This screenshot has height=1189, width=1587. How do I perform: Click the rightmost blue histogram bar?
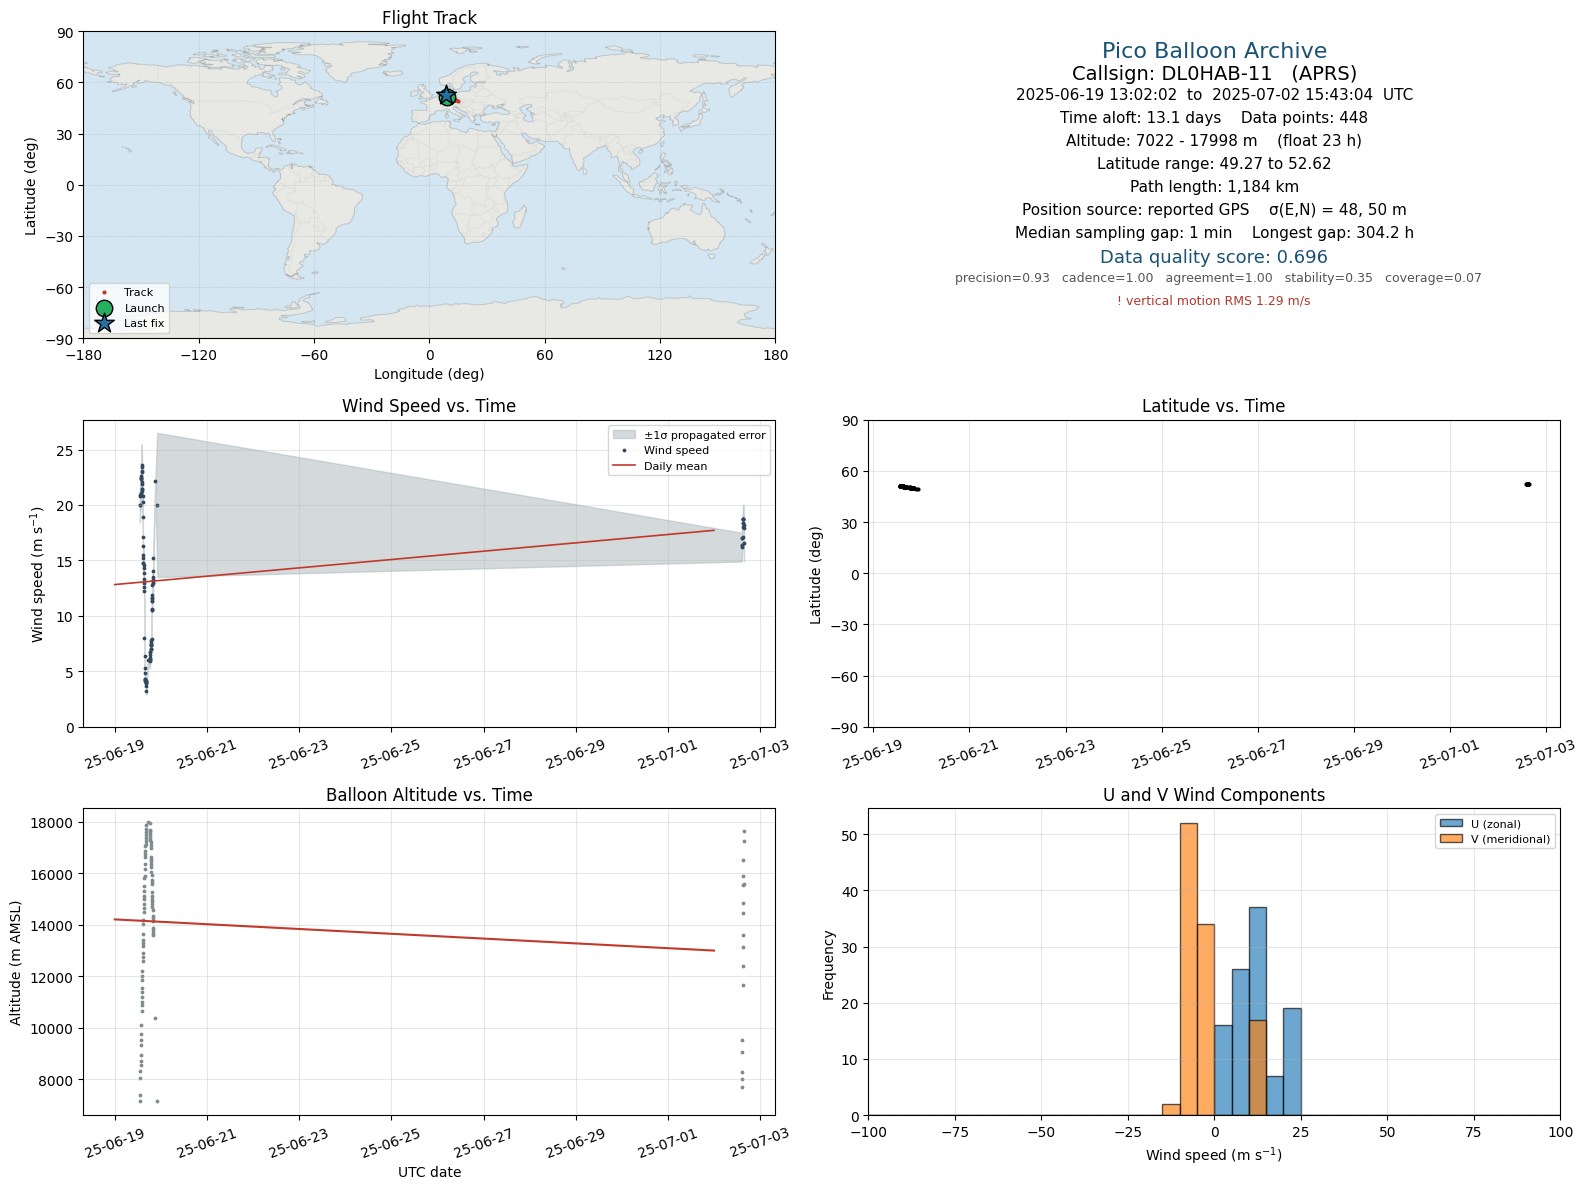(1292, 1062)
